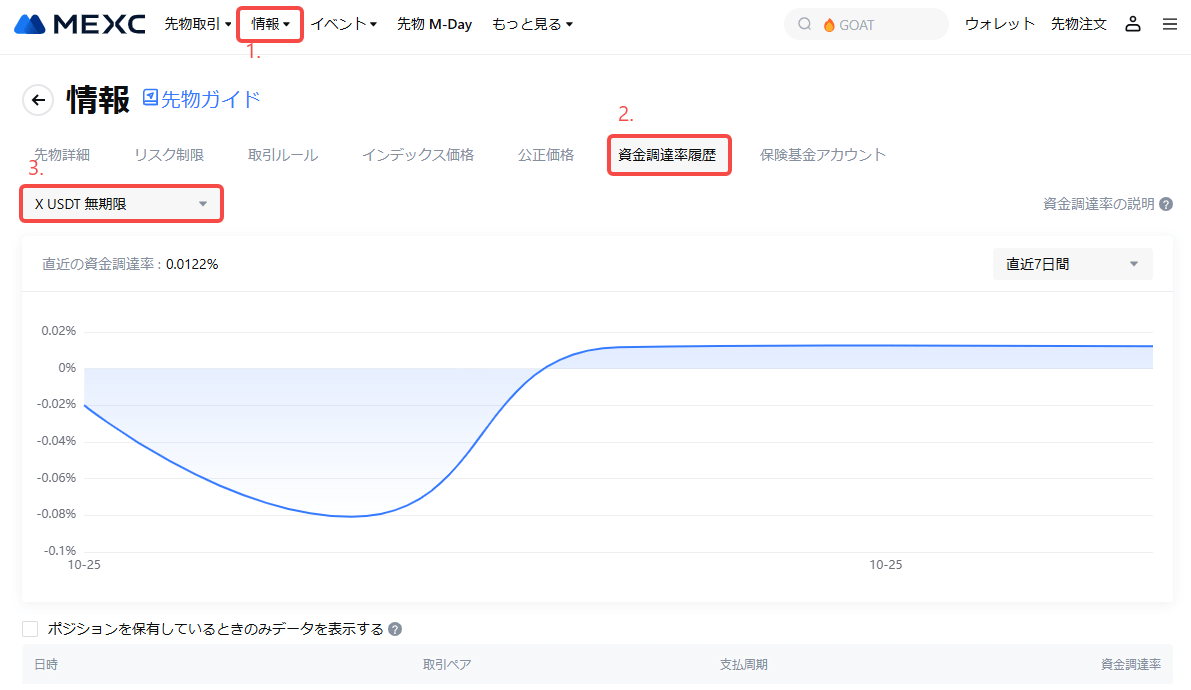
Task: Click the MEXC logo
Action: click(80, 24)
